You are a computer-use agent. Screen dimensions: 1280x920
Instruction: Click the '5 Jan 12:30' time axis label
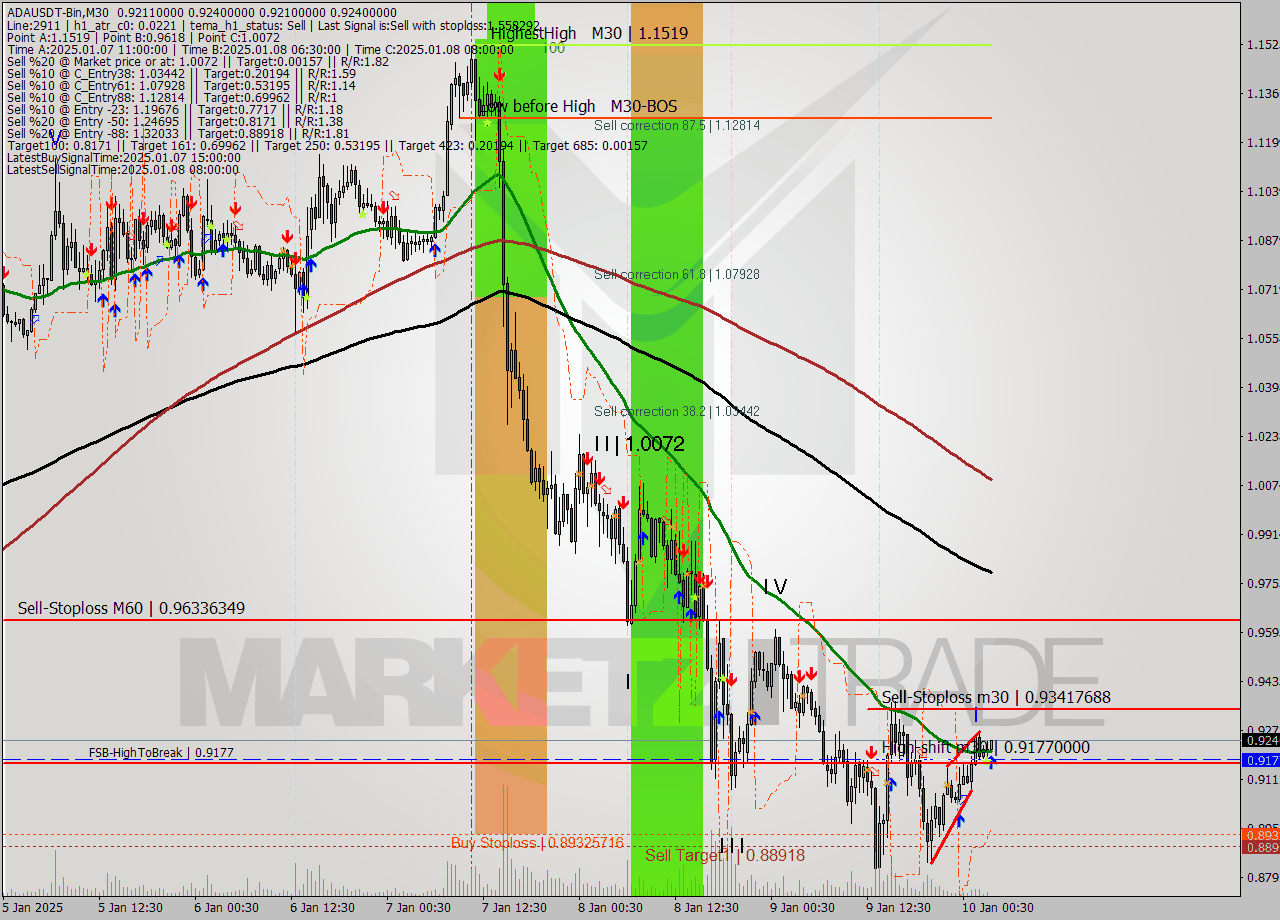coord(131,908)
